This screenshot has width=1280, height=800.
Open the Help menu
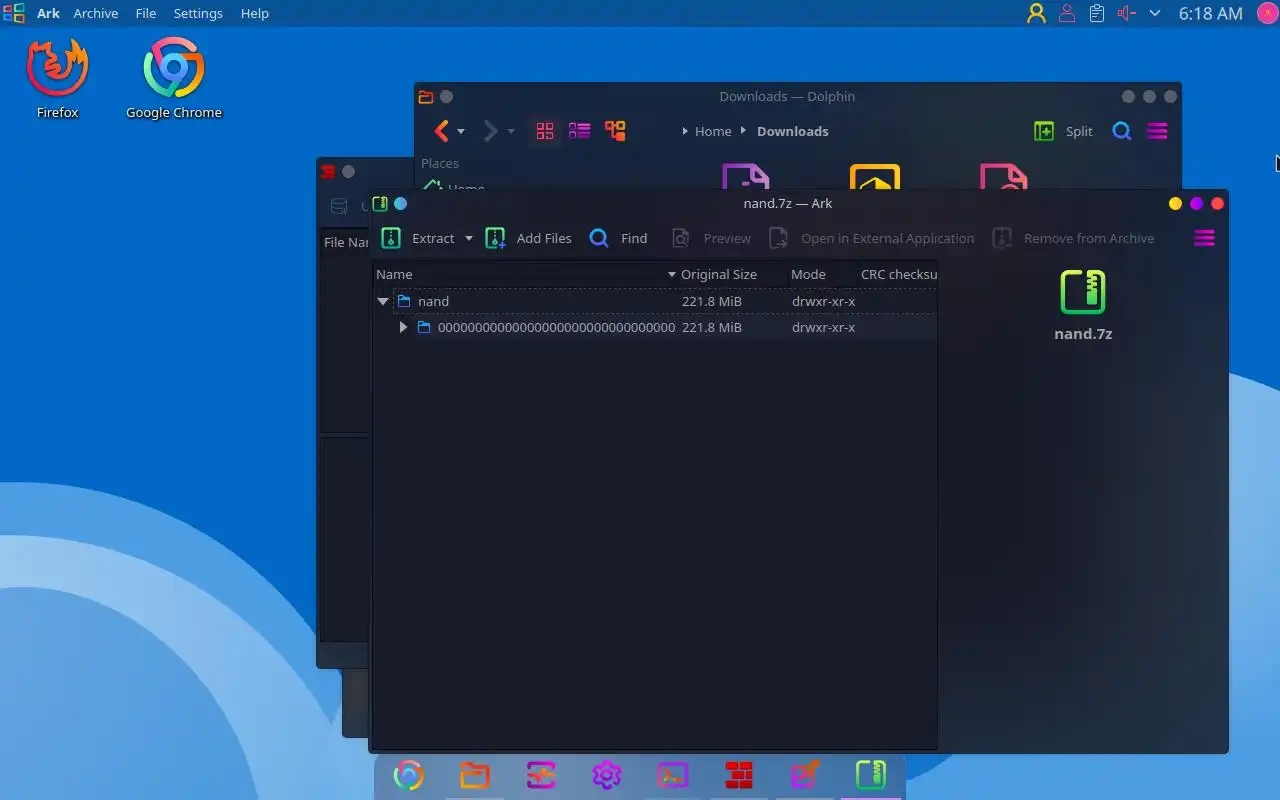[255, 13]
